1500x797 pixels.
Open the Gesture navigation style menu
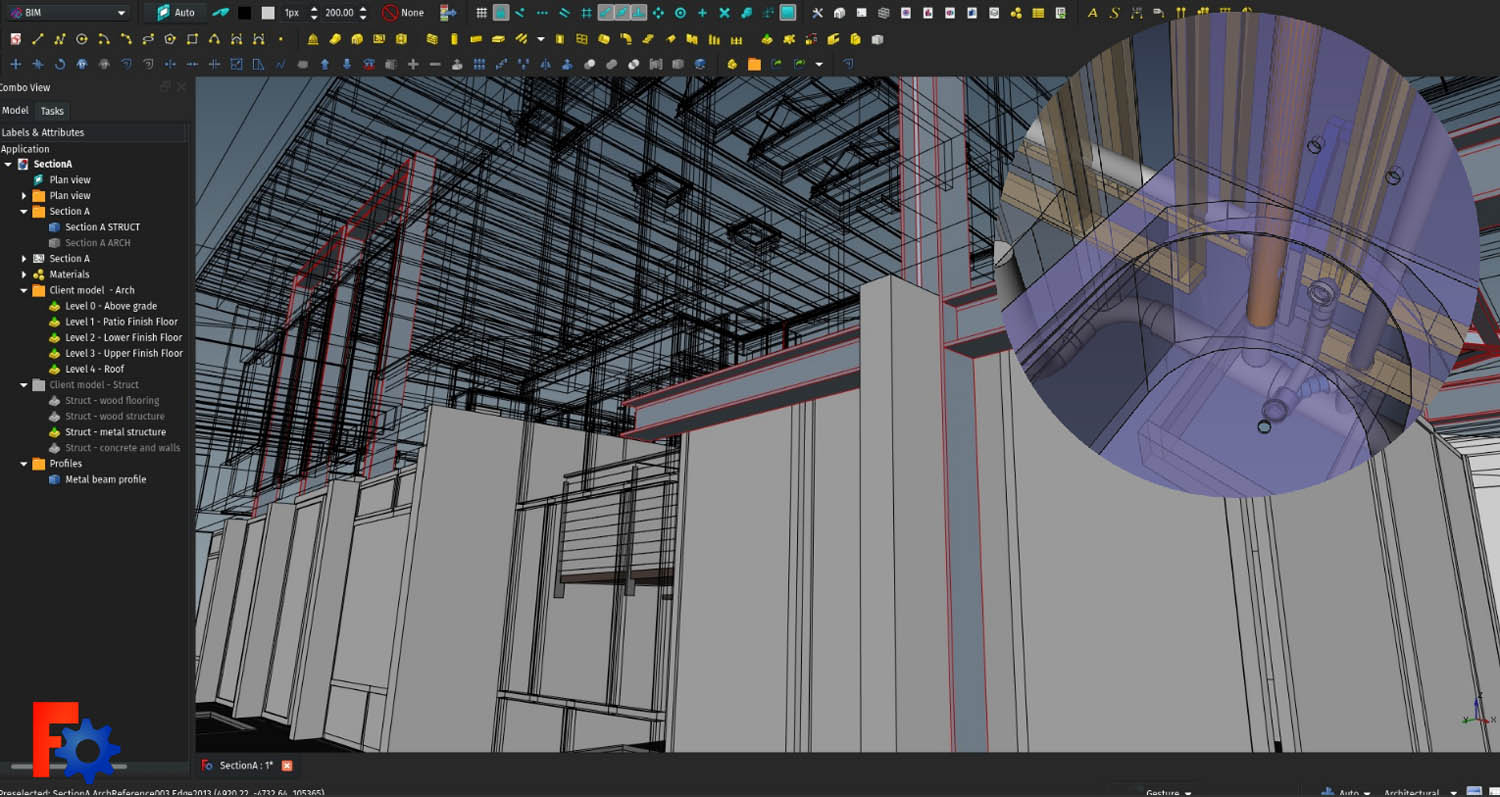pyautogui.click(x=1168, y=792)
